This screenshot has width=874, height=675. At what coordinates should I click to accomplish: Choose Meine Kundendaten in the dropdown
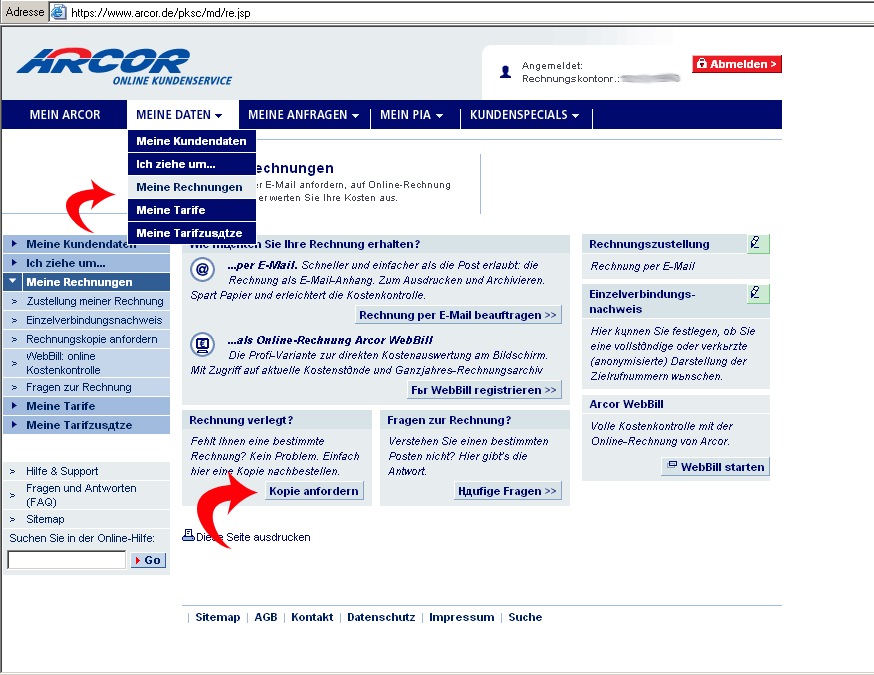pyautogui.click(x=191, y=141)
